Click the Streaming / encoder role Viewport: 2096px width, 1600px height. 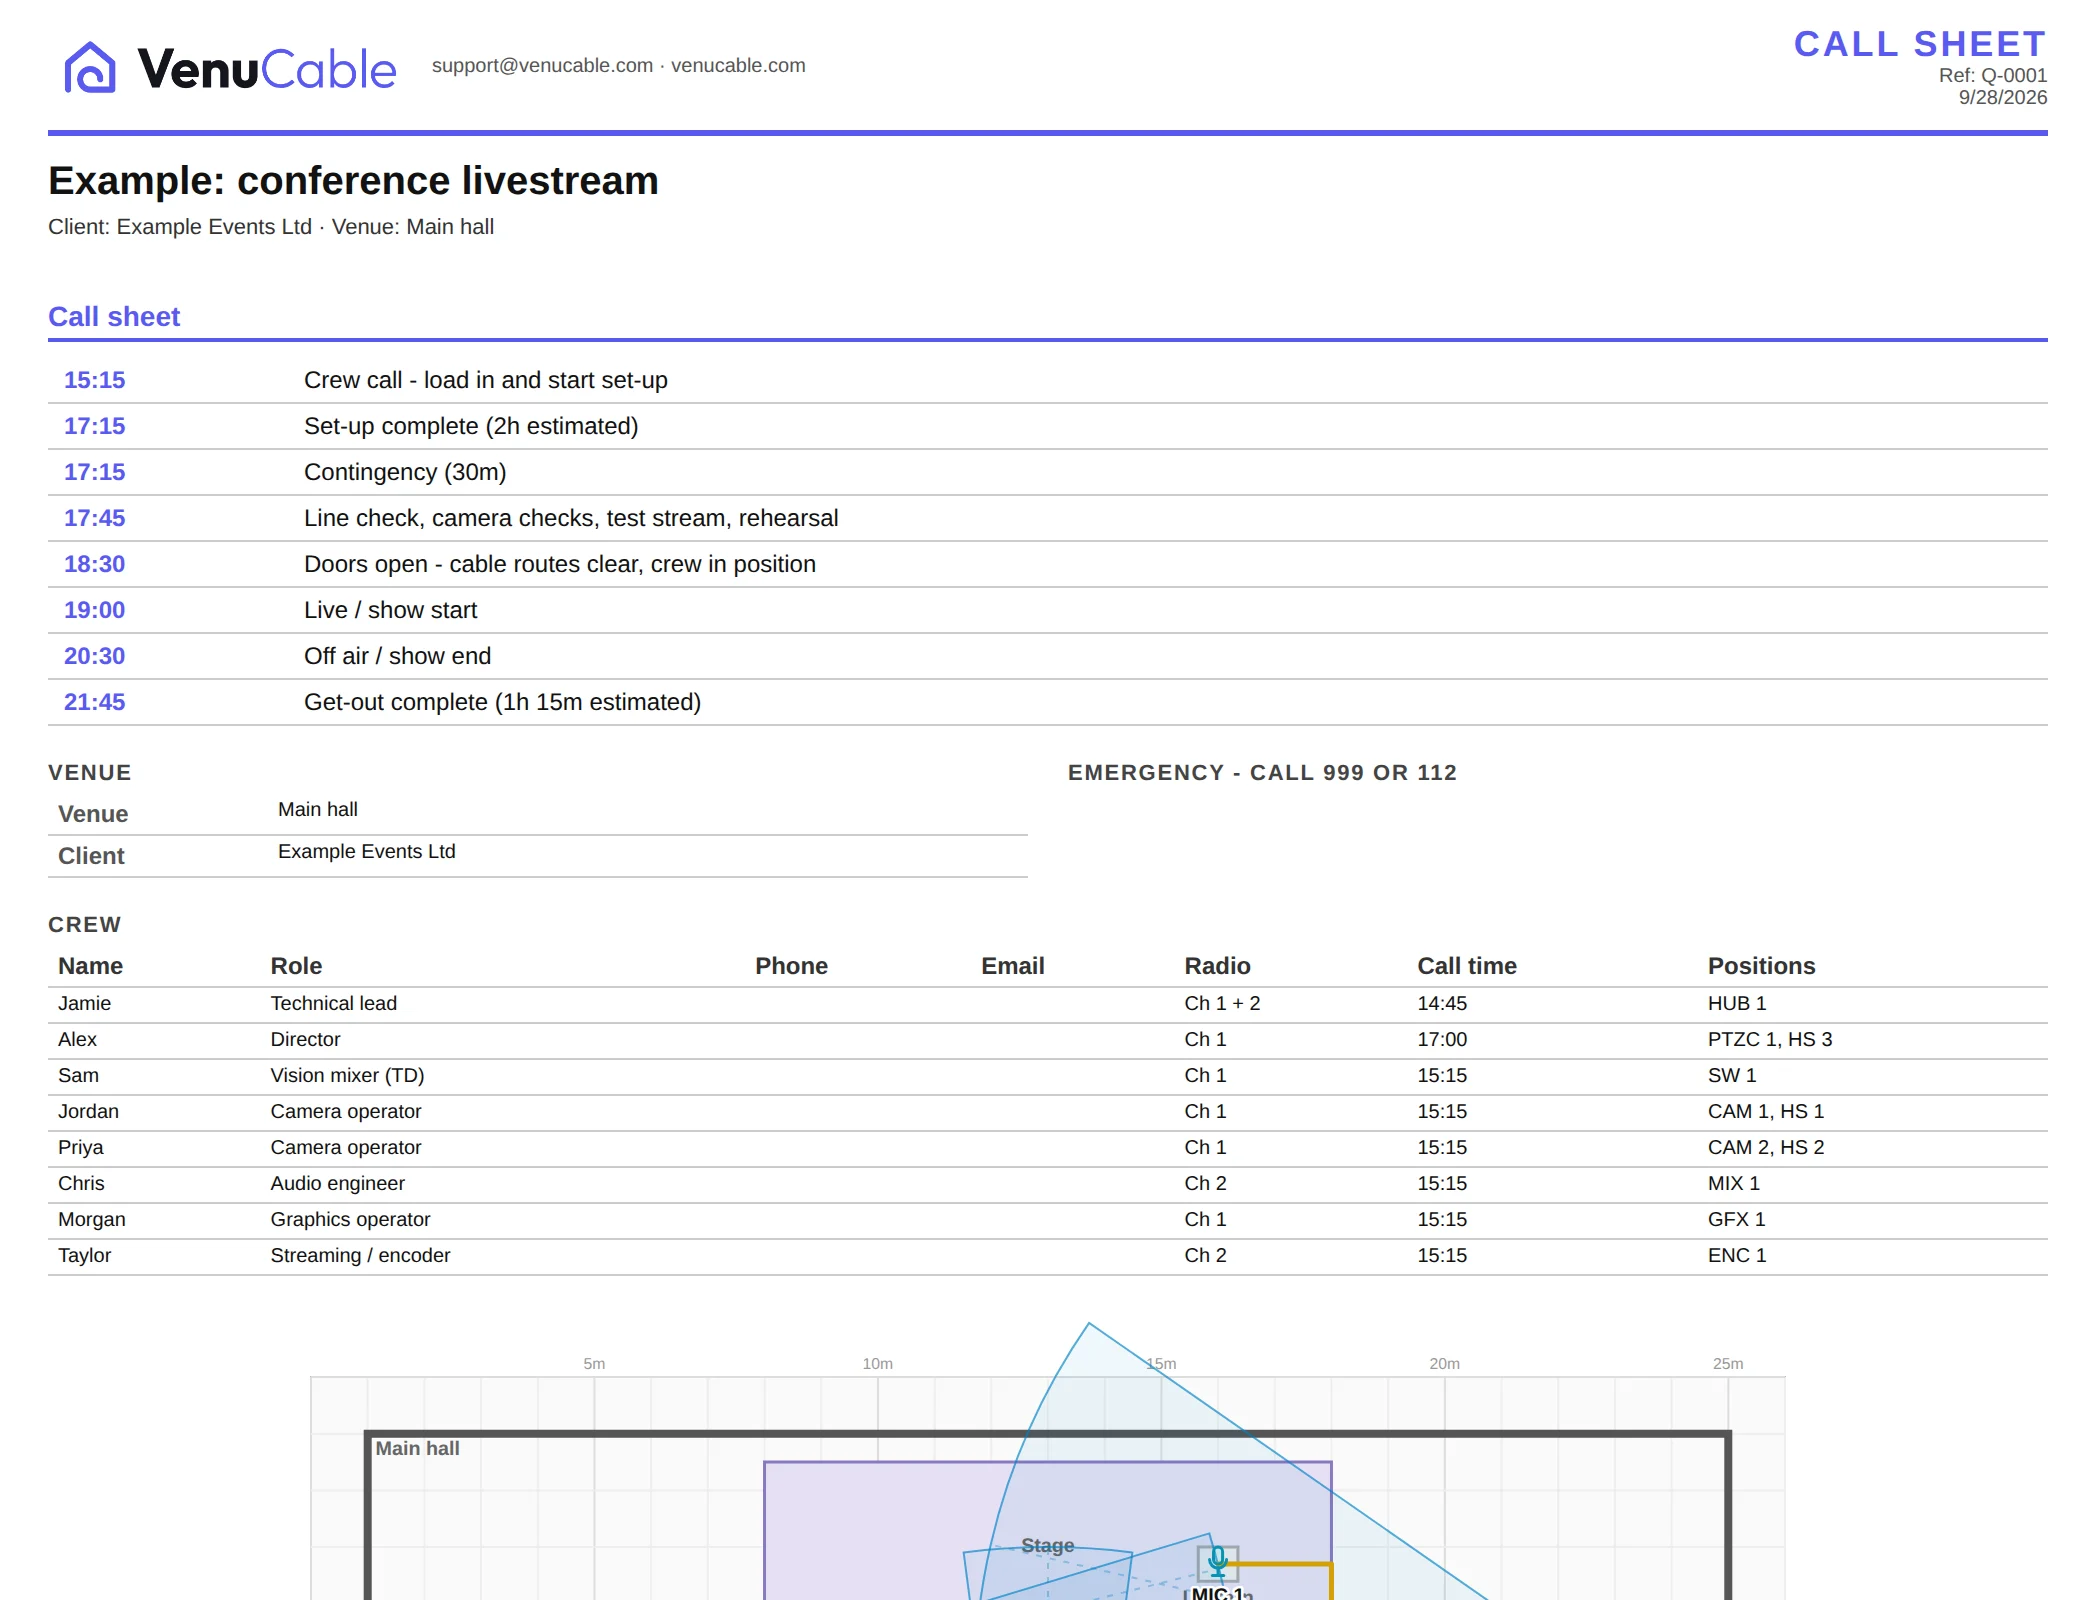[361, 1255]
